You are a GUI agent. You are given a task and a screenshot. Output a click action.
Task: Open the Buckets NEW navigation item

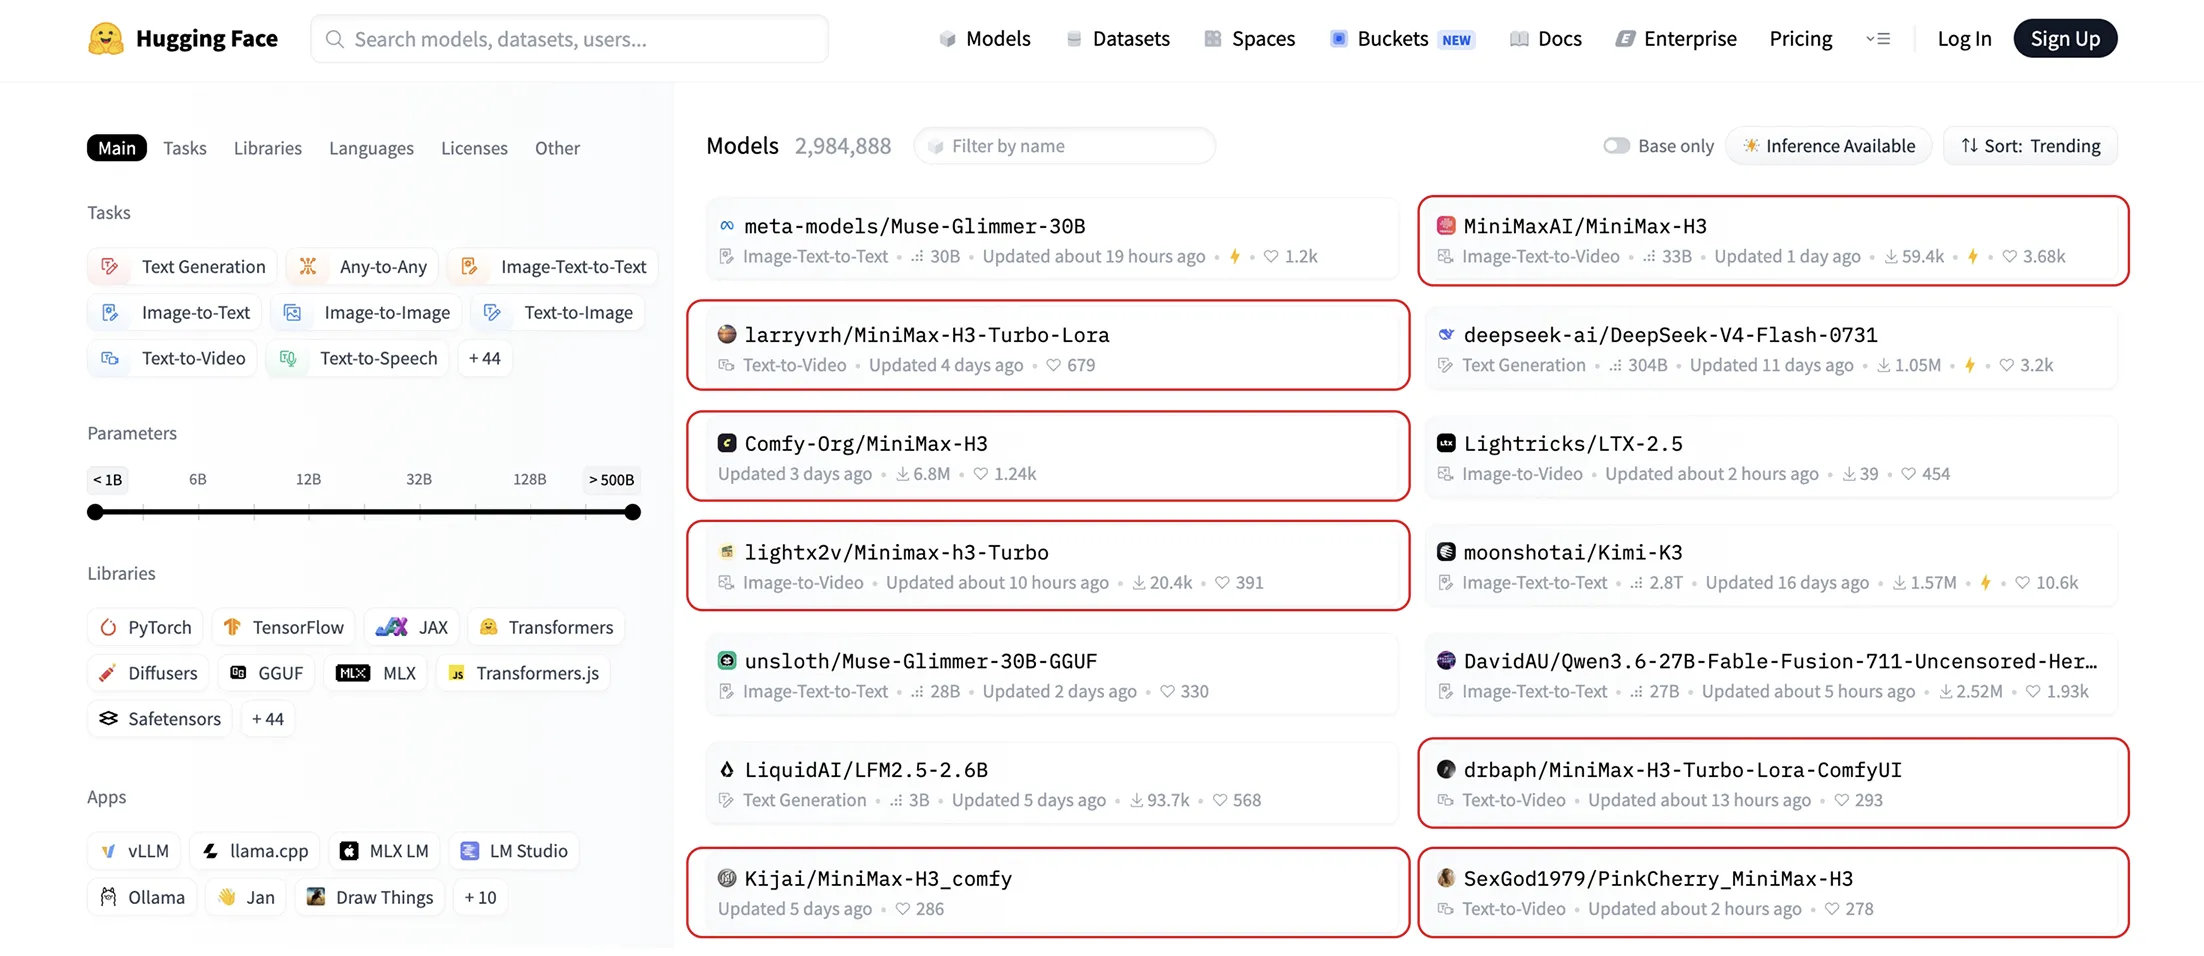(x=1402, y=39)
